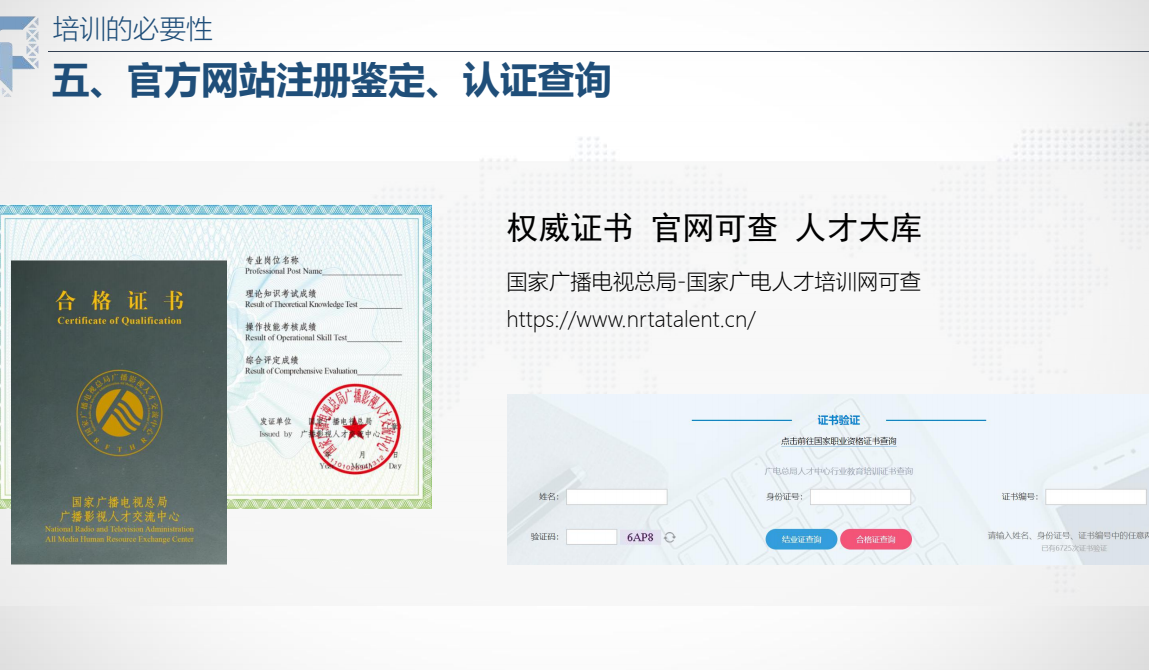The height and width of the screenshot is (670, 1149).
Task: Click the 6AP8 captcha image
Action: coord(640,537)
